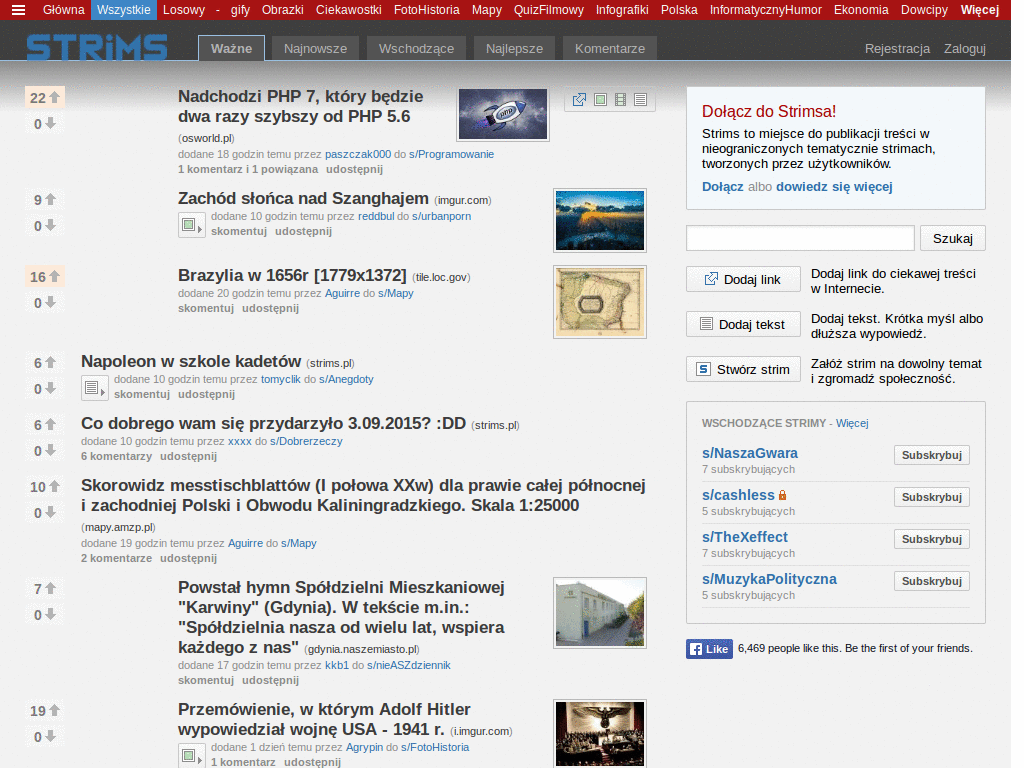The height and width of the screenshot is (768, 1024).
Task: Open PHP rocket thumbnail
Action: (503, 114)
